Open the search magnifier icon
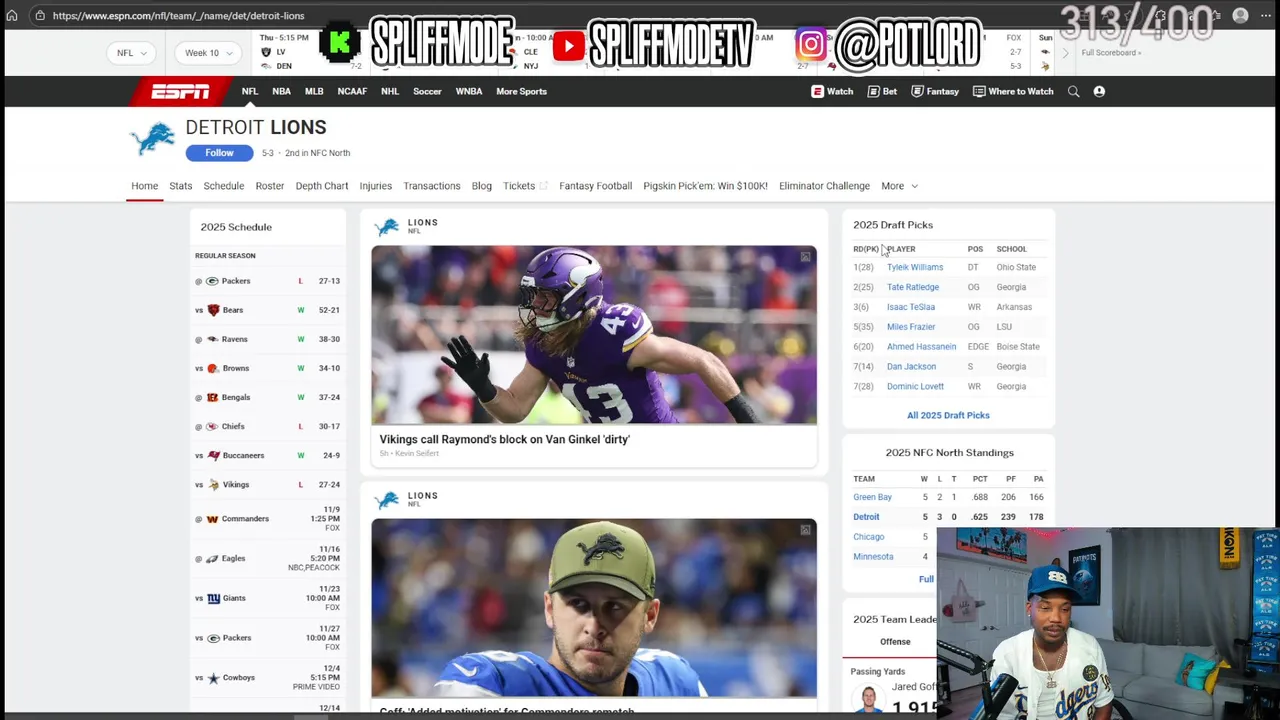Viewport: 1280px width, 720px height. 1073,91
